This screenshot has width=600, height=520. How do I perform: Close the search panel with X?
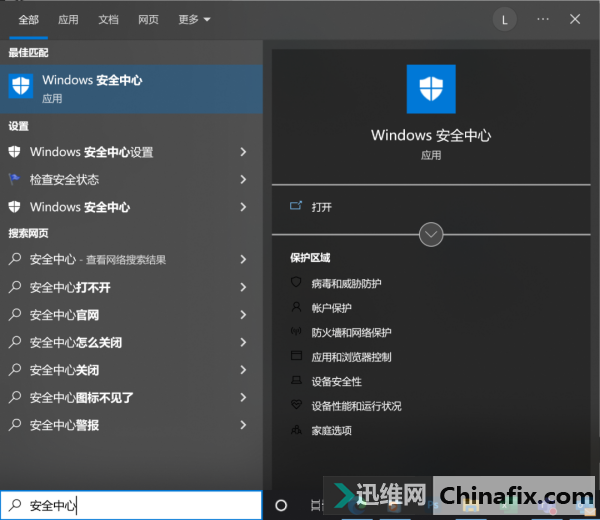point(575,19)
